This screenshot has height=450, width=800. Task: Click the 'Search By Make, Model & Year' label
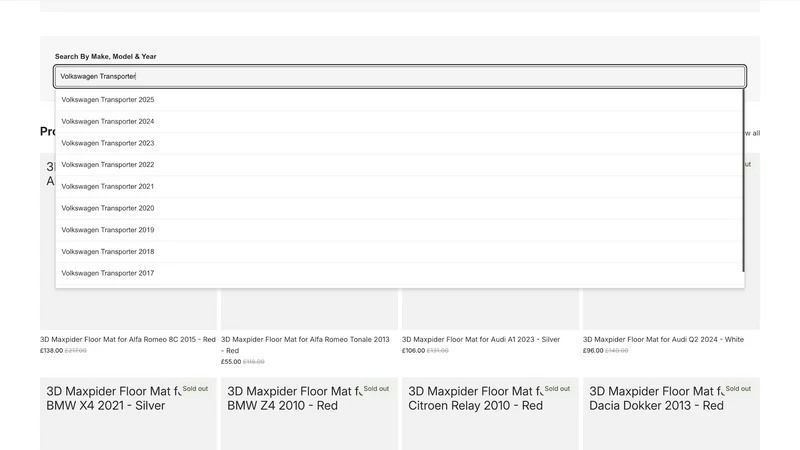(x=106, y=57)
